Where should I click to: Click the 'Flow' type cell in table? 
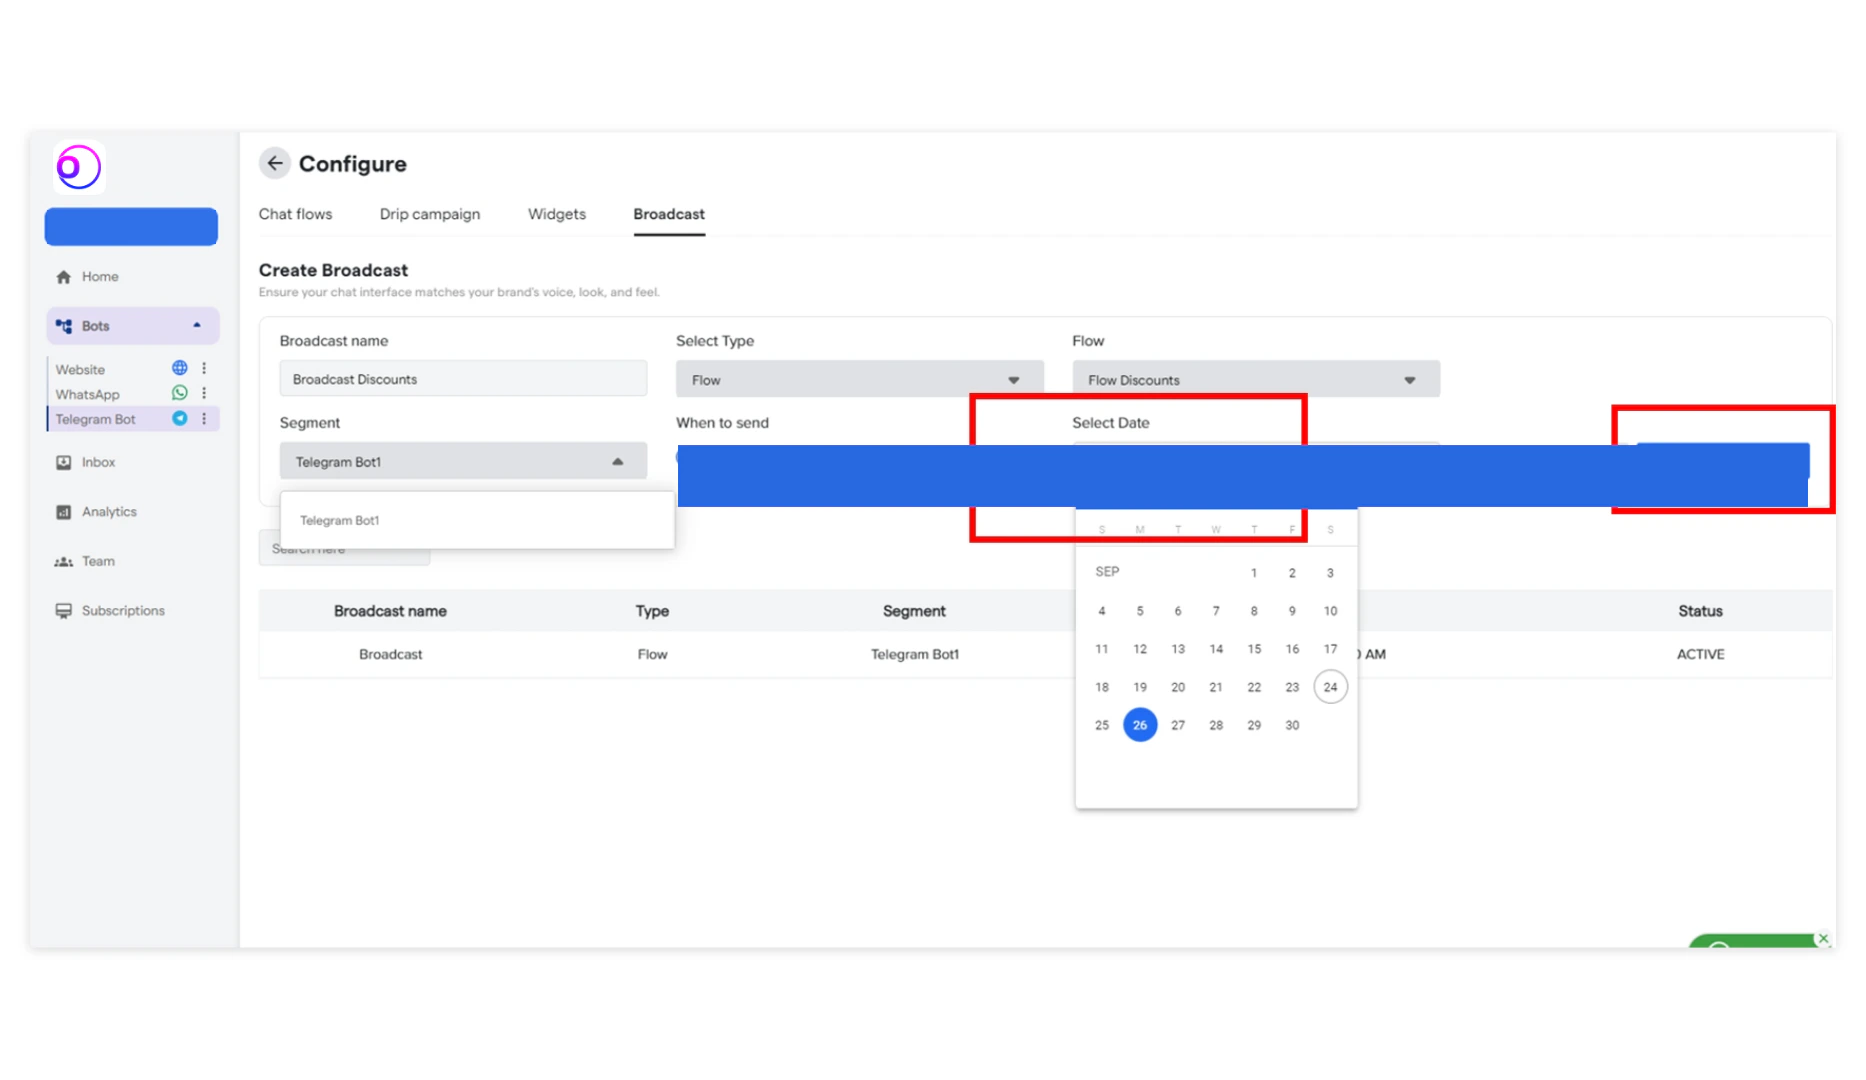(x=652, y=654)
